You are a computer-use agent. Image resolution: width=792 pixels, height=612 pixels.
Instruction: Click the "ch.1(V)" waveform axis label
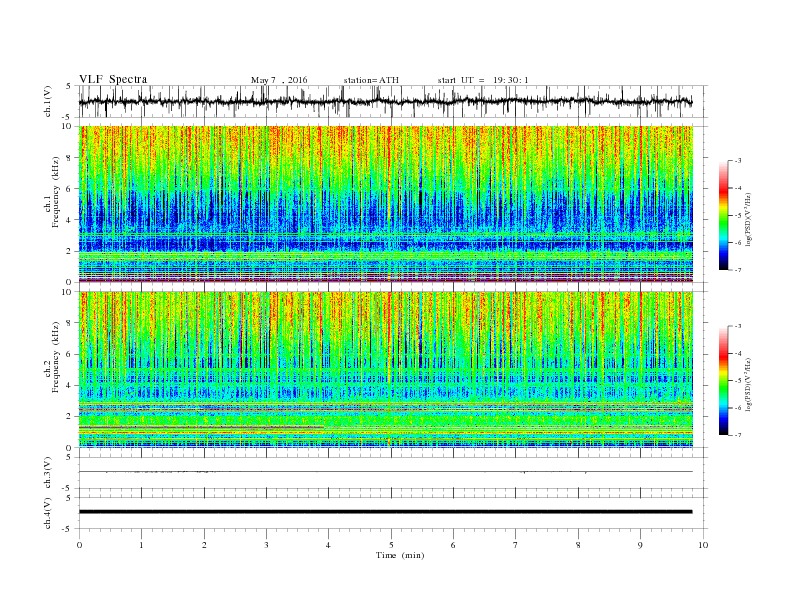pos(47,101)
